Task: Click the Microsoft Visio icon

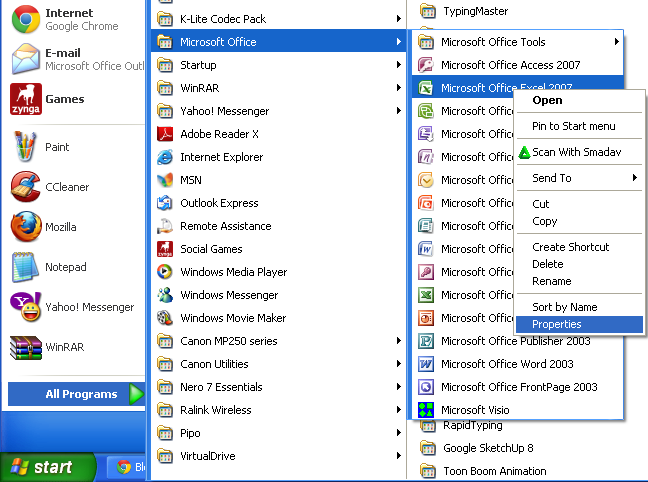Action: [426, 410]
